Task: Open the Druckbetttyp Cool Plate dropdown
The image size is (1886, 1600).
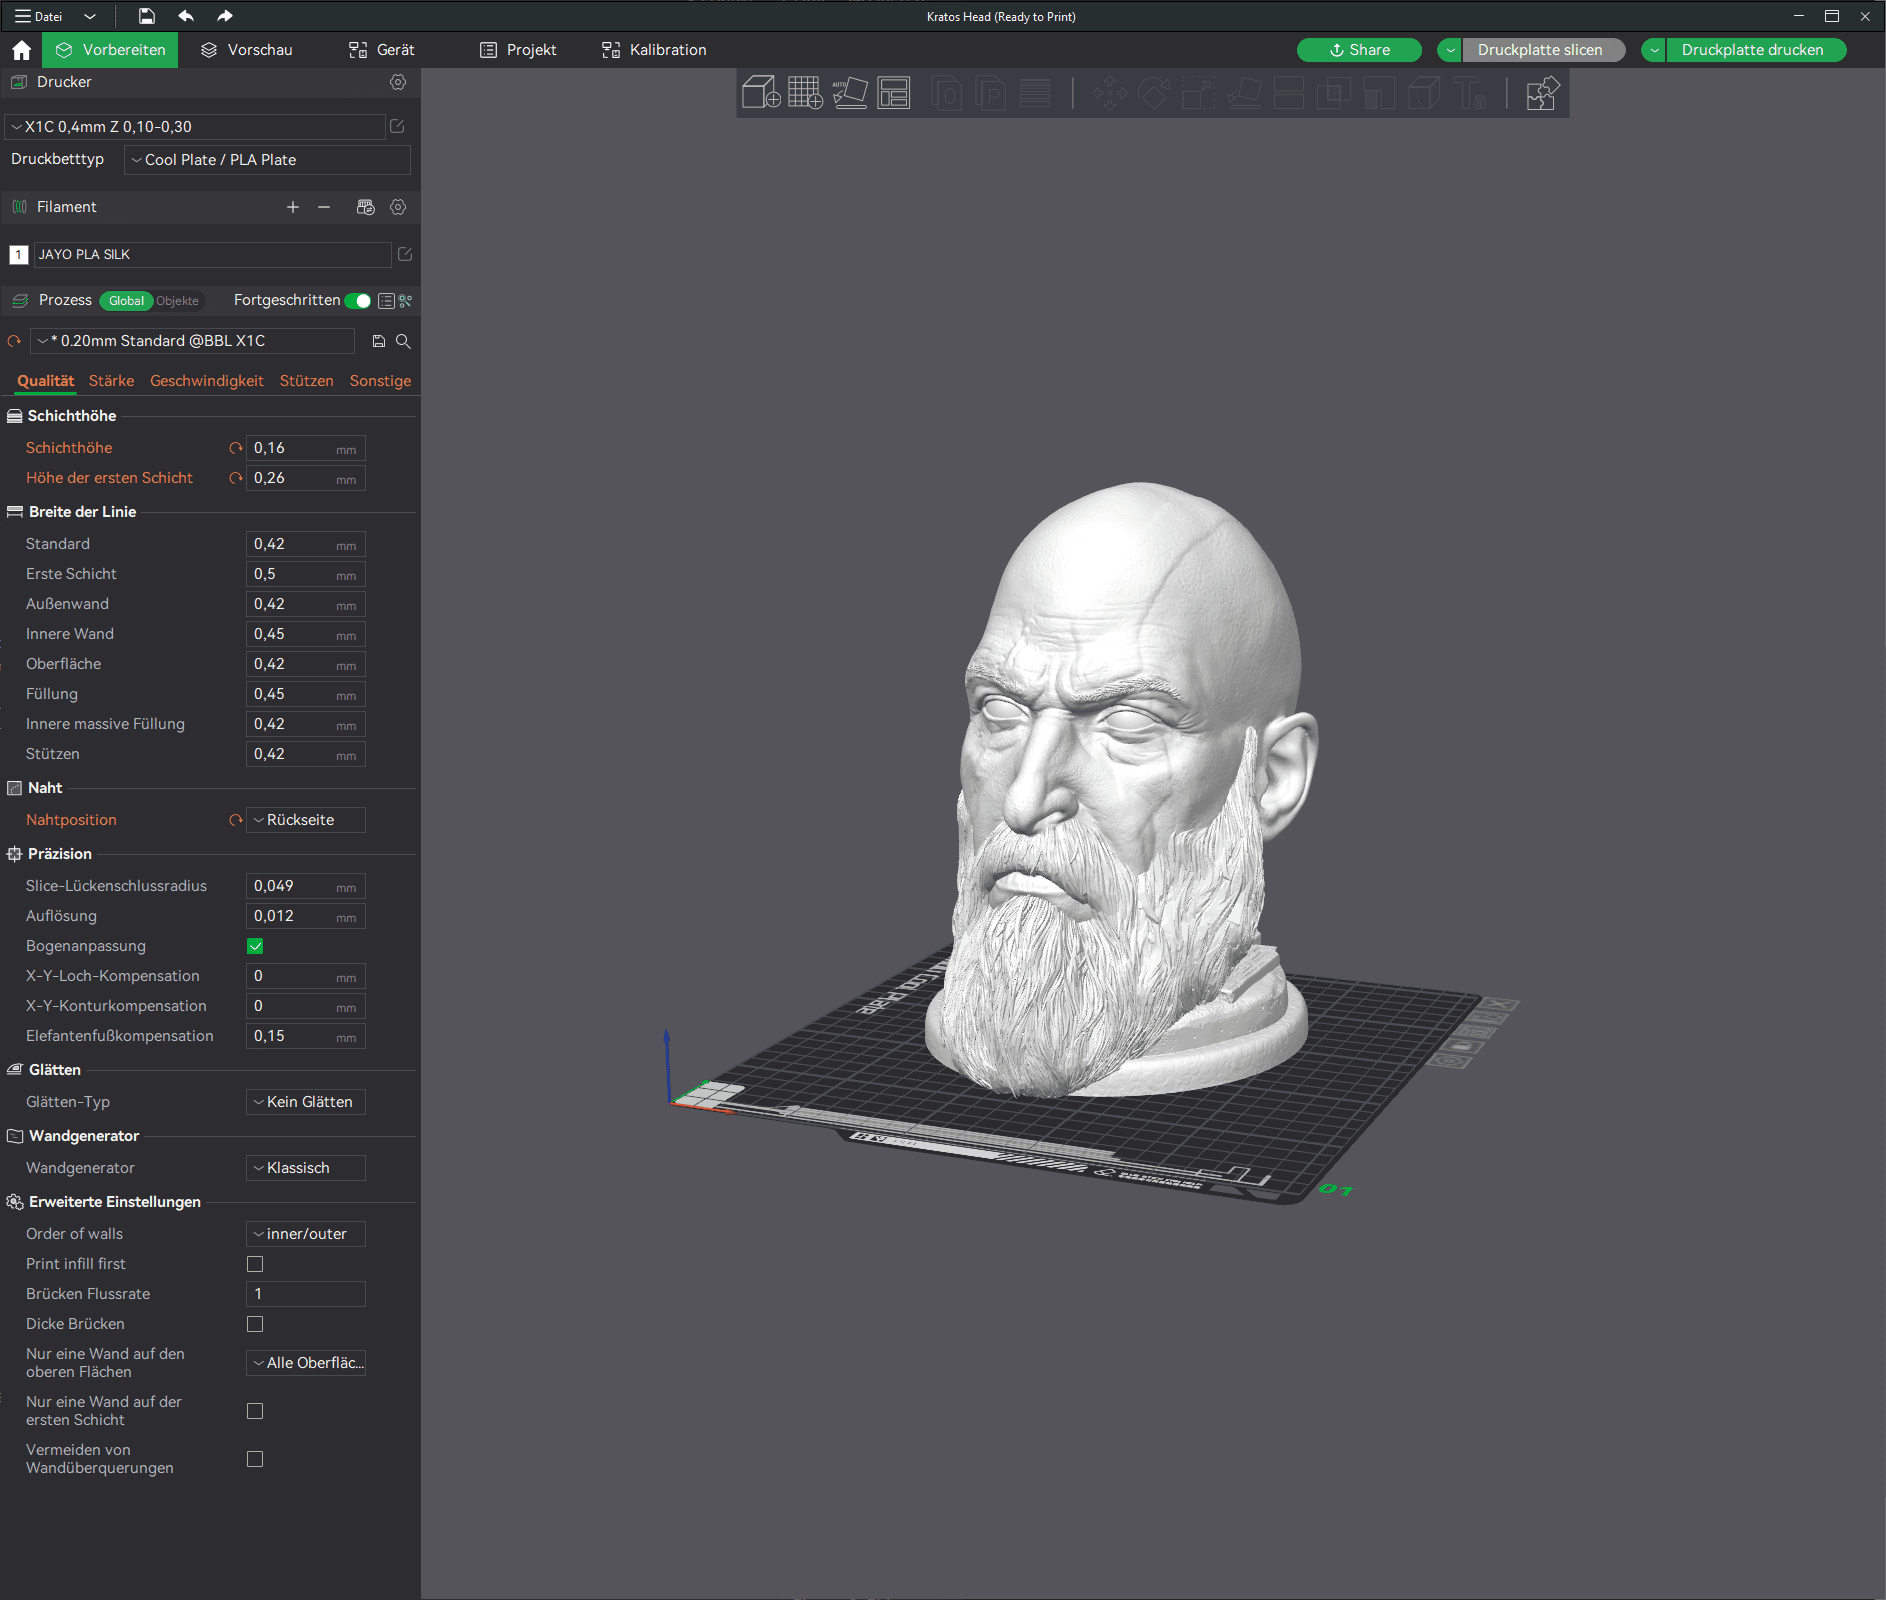Action: (x=267, y=160)
